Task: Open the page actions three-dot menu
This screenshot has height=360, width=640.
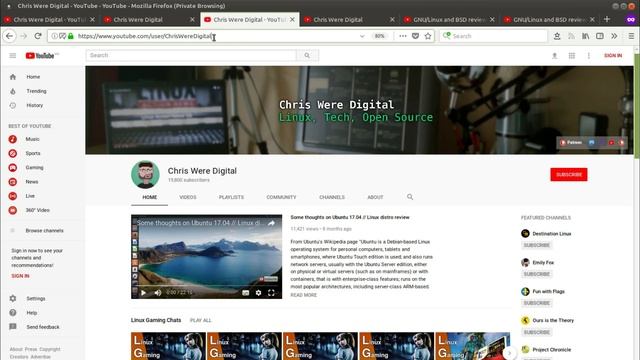Action: 403,36
